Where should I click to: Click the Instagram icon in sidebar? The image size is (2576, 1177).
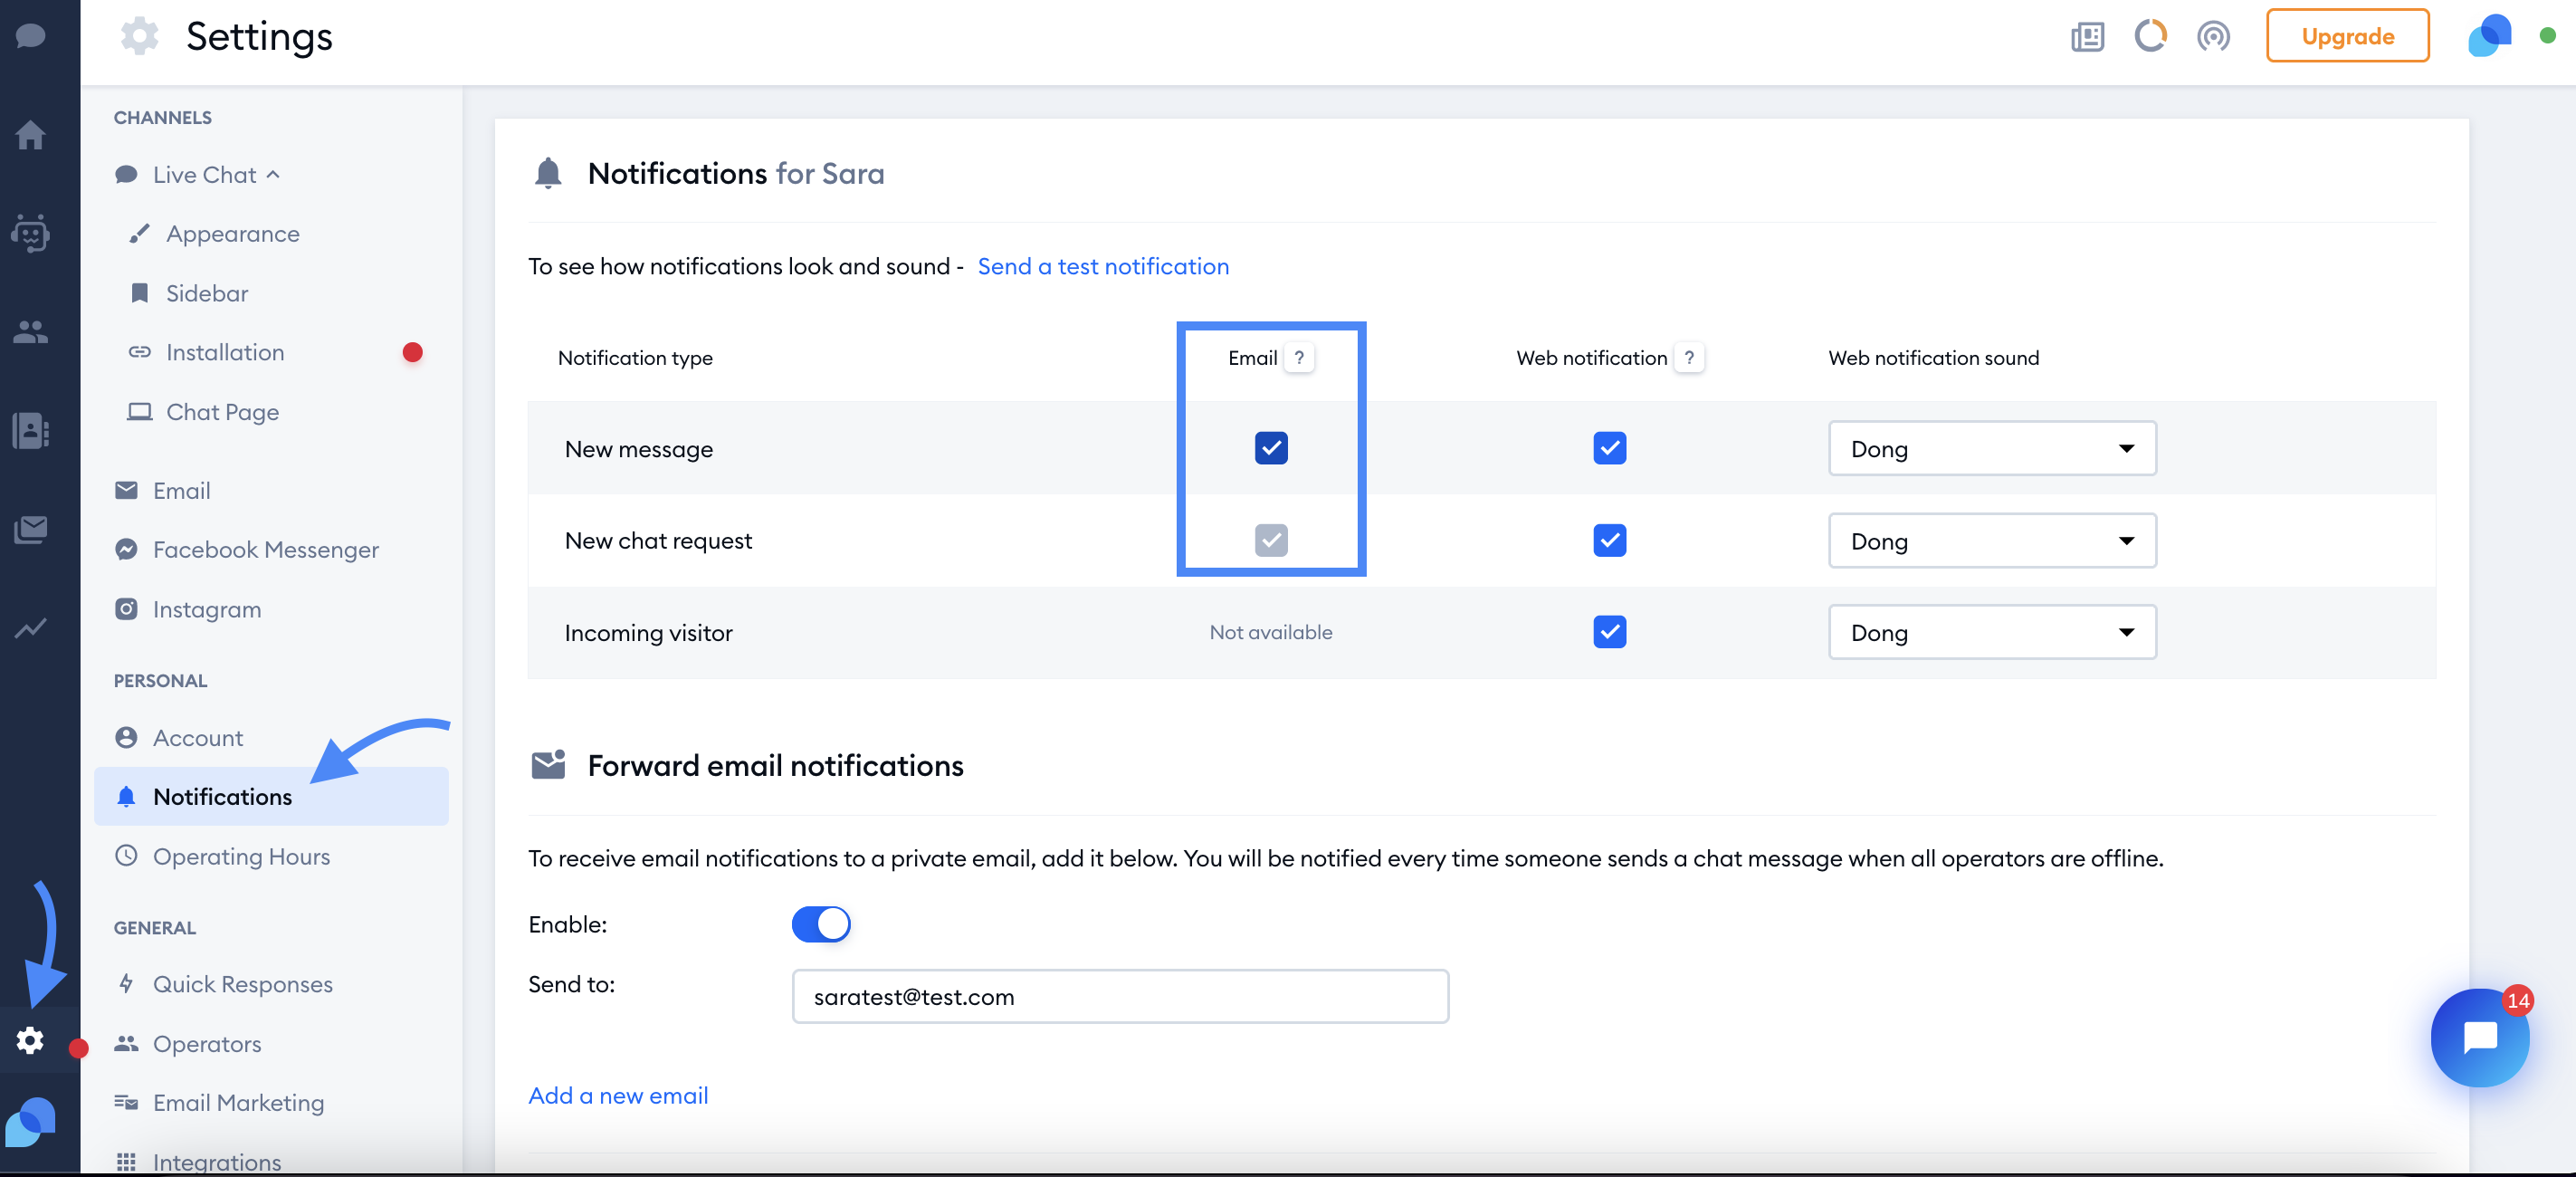click(126, 609)
